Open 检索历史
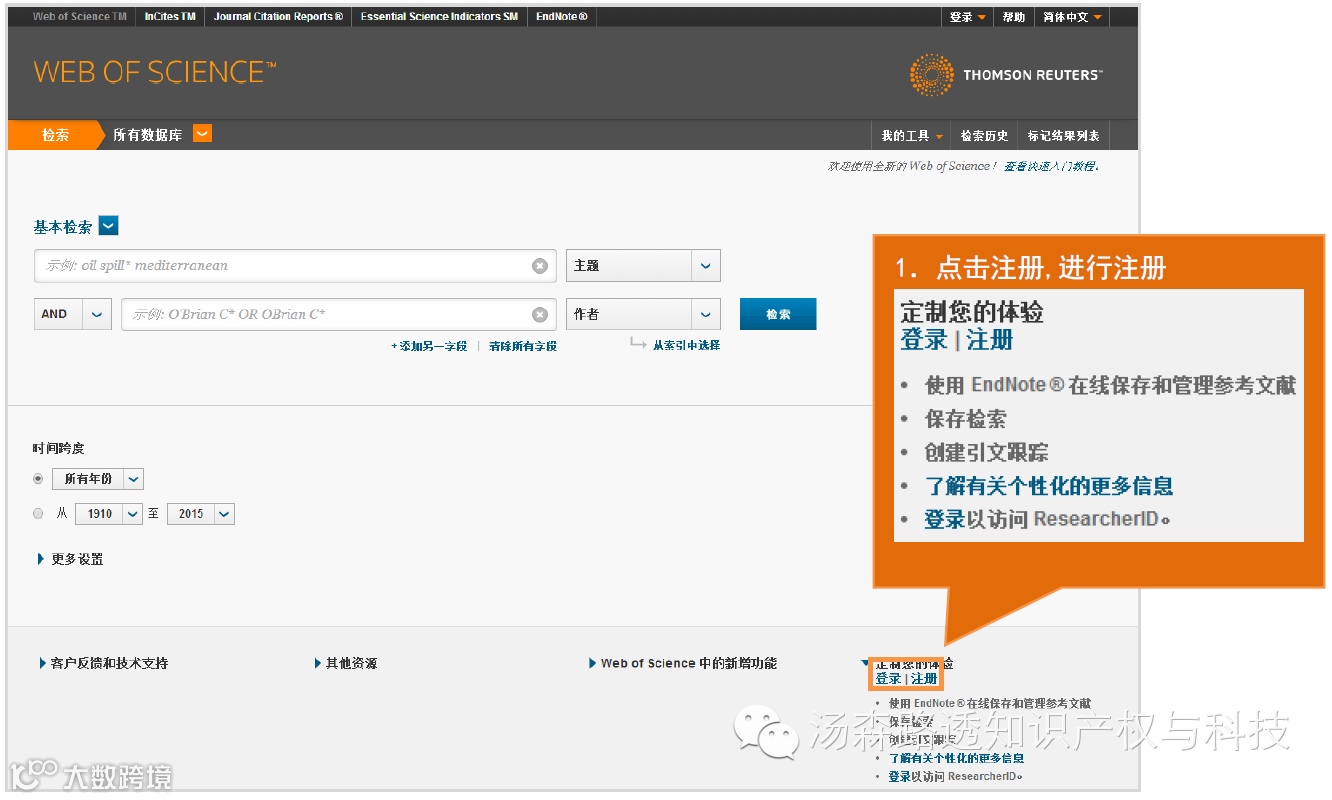The image size is (1332, 800). [x=984, y=136]
